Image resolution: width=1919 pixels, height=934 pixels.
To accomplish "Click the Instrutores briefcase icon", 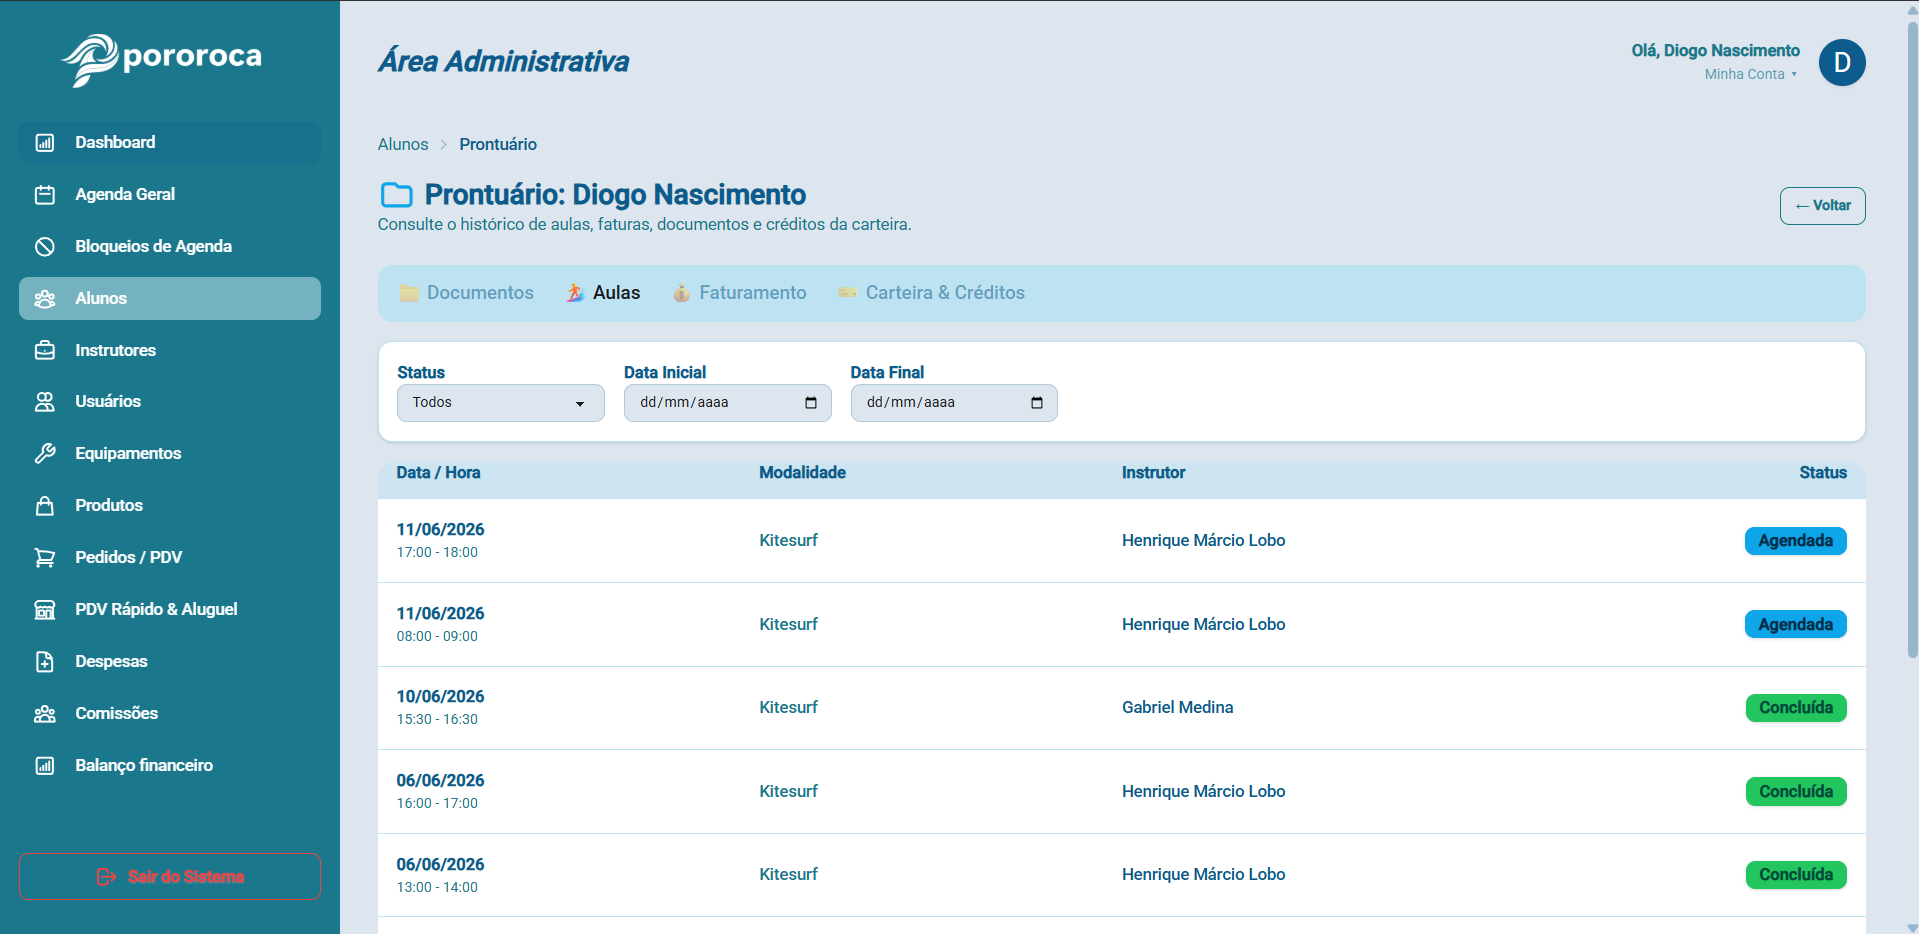I will [x=45, y=351].
